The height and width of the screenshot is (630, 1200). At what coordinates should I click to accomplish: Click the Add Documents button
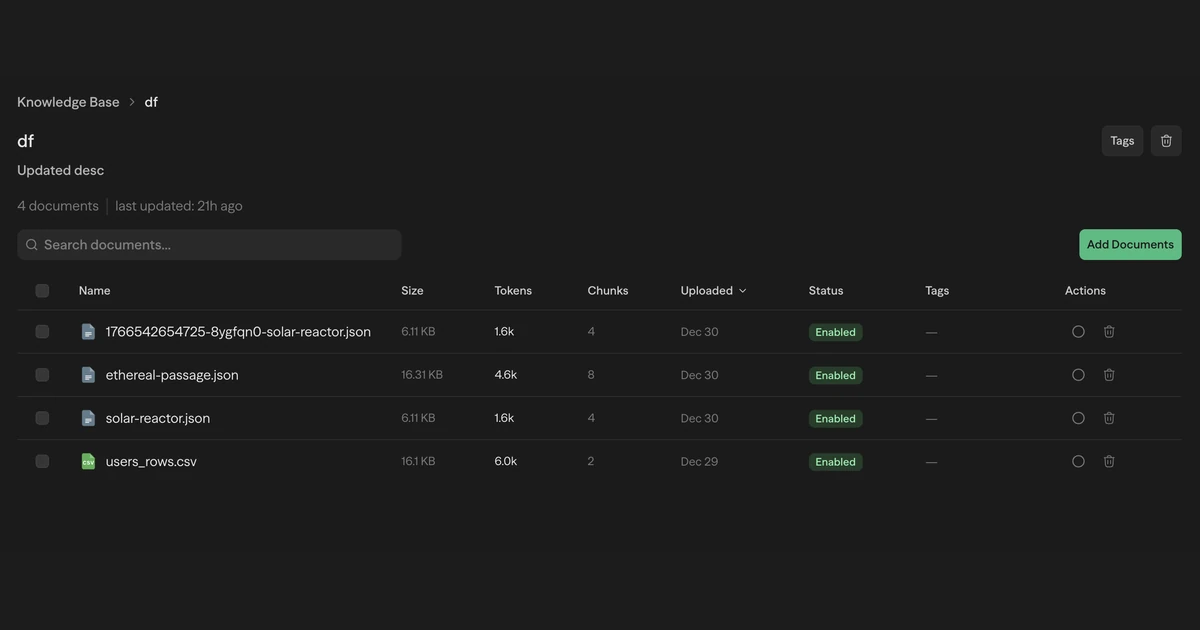click(1130, 245)
